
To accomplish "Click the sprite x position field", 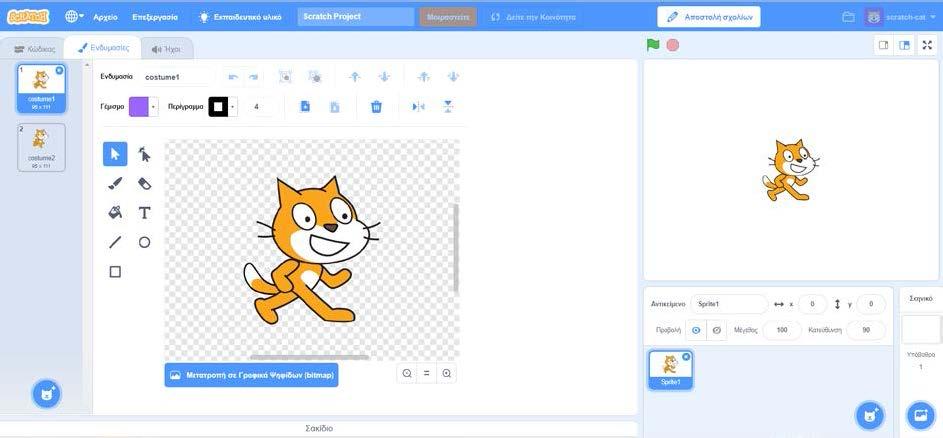I will coord(812,304).
